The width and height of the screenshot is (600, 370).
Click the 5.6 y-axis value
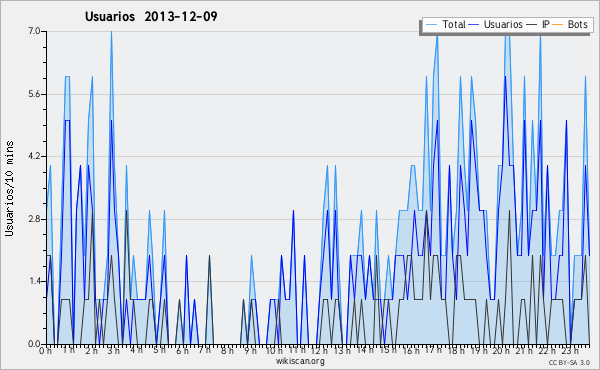point(34,94)
